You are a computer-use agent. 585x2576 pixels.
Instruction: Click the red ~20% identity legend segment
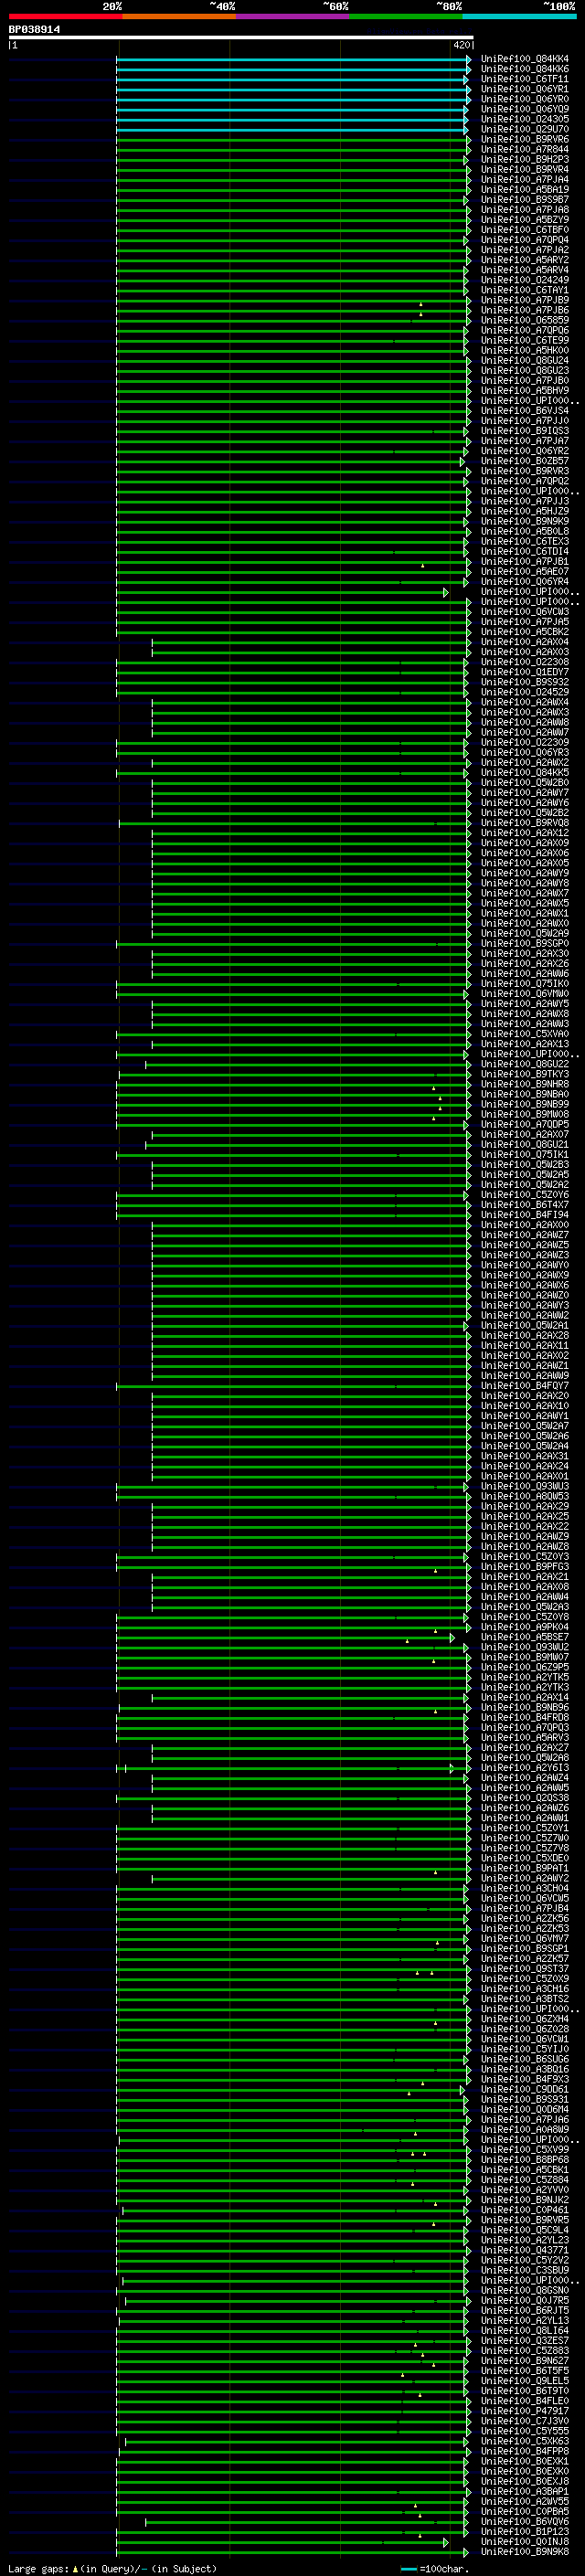click(65, 16)
